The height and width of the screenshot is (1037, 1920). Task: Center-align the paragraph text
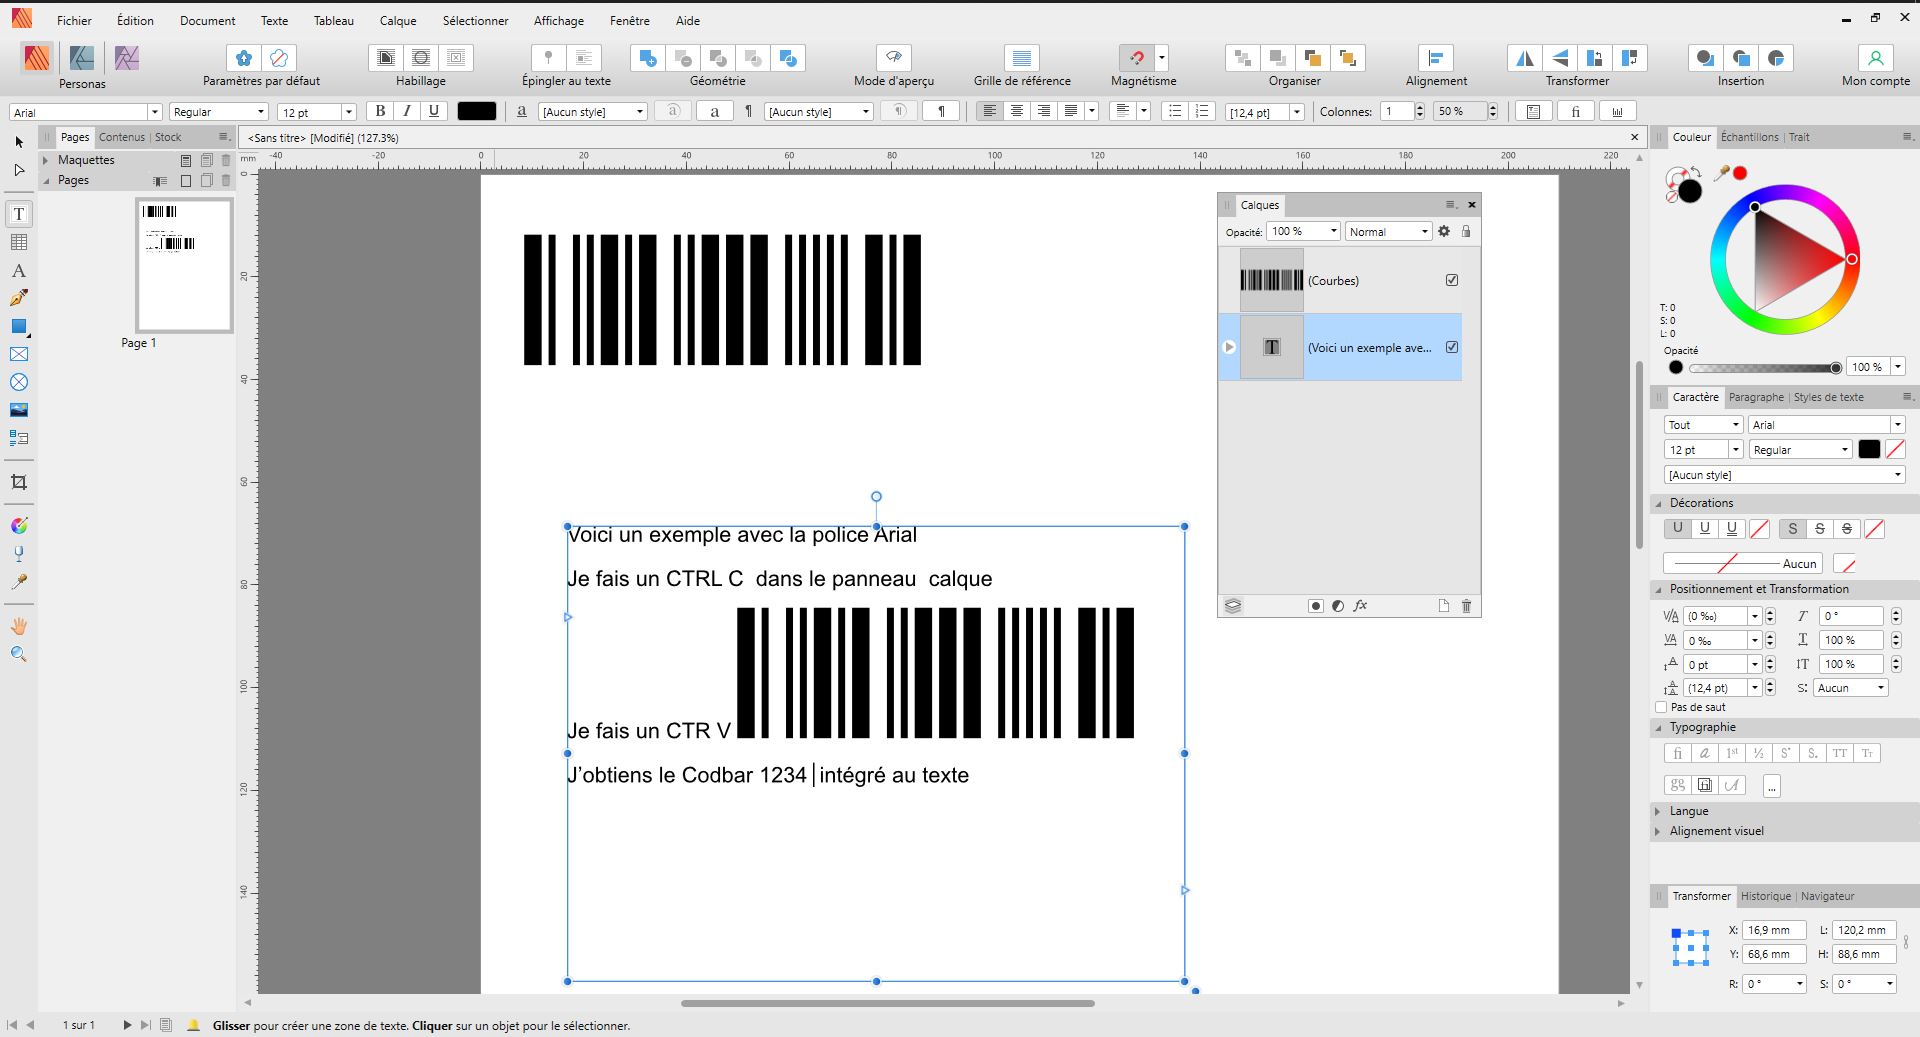1016,111
